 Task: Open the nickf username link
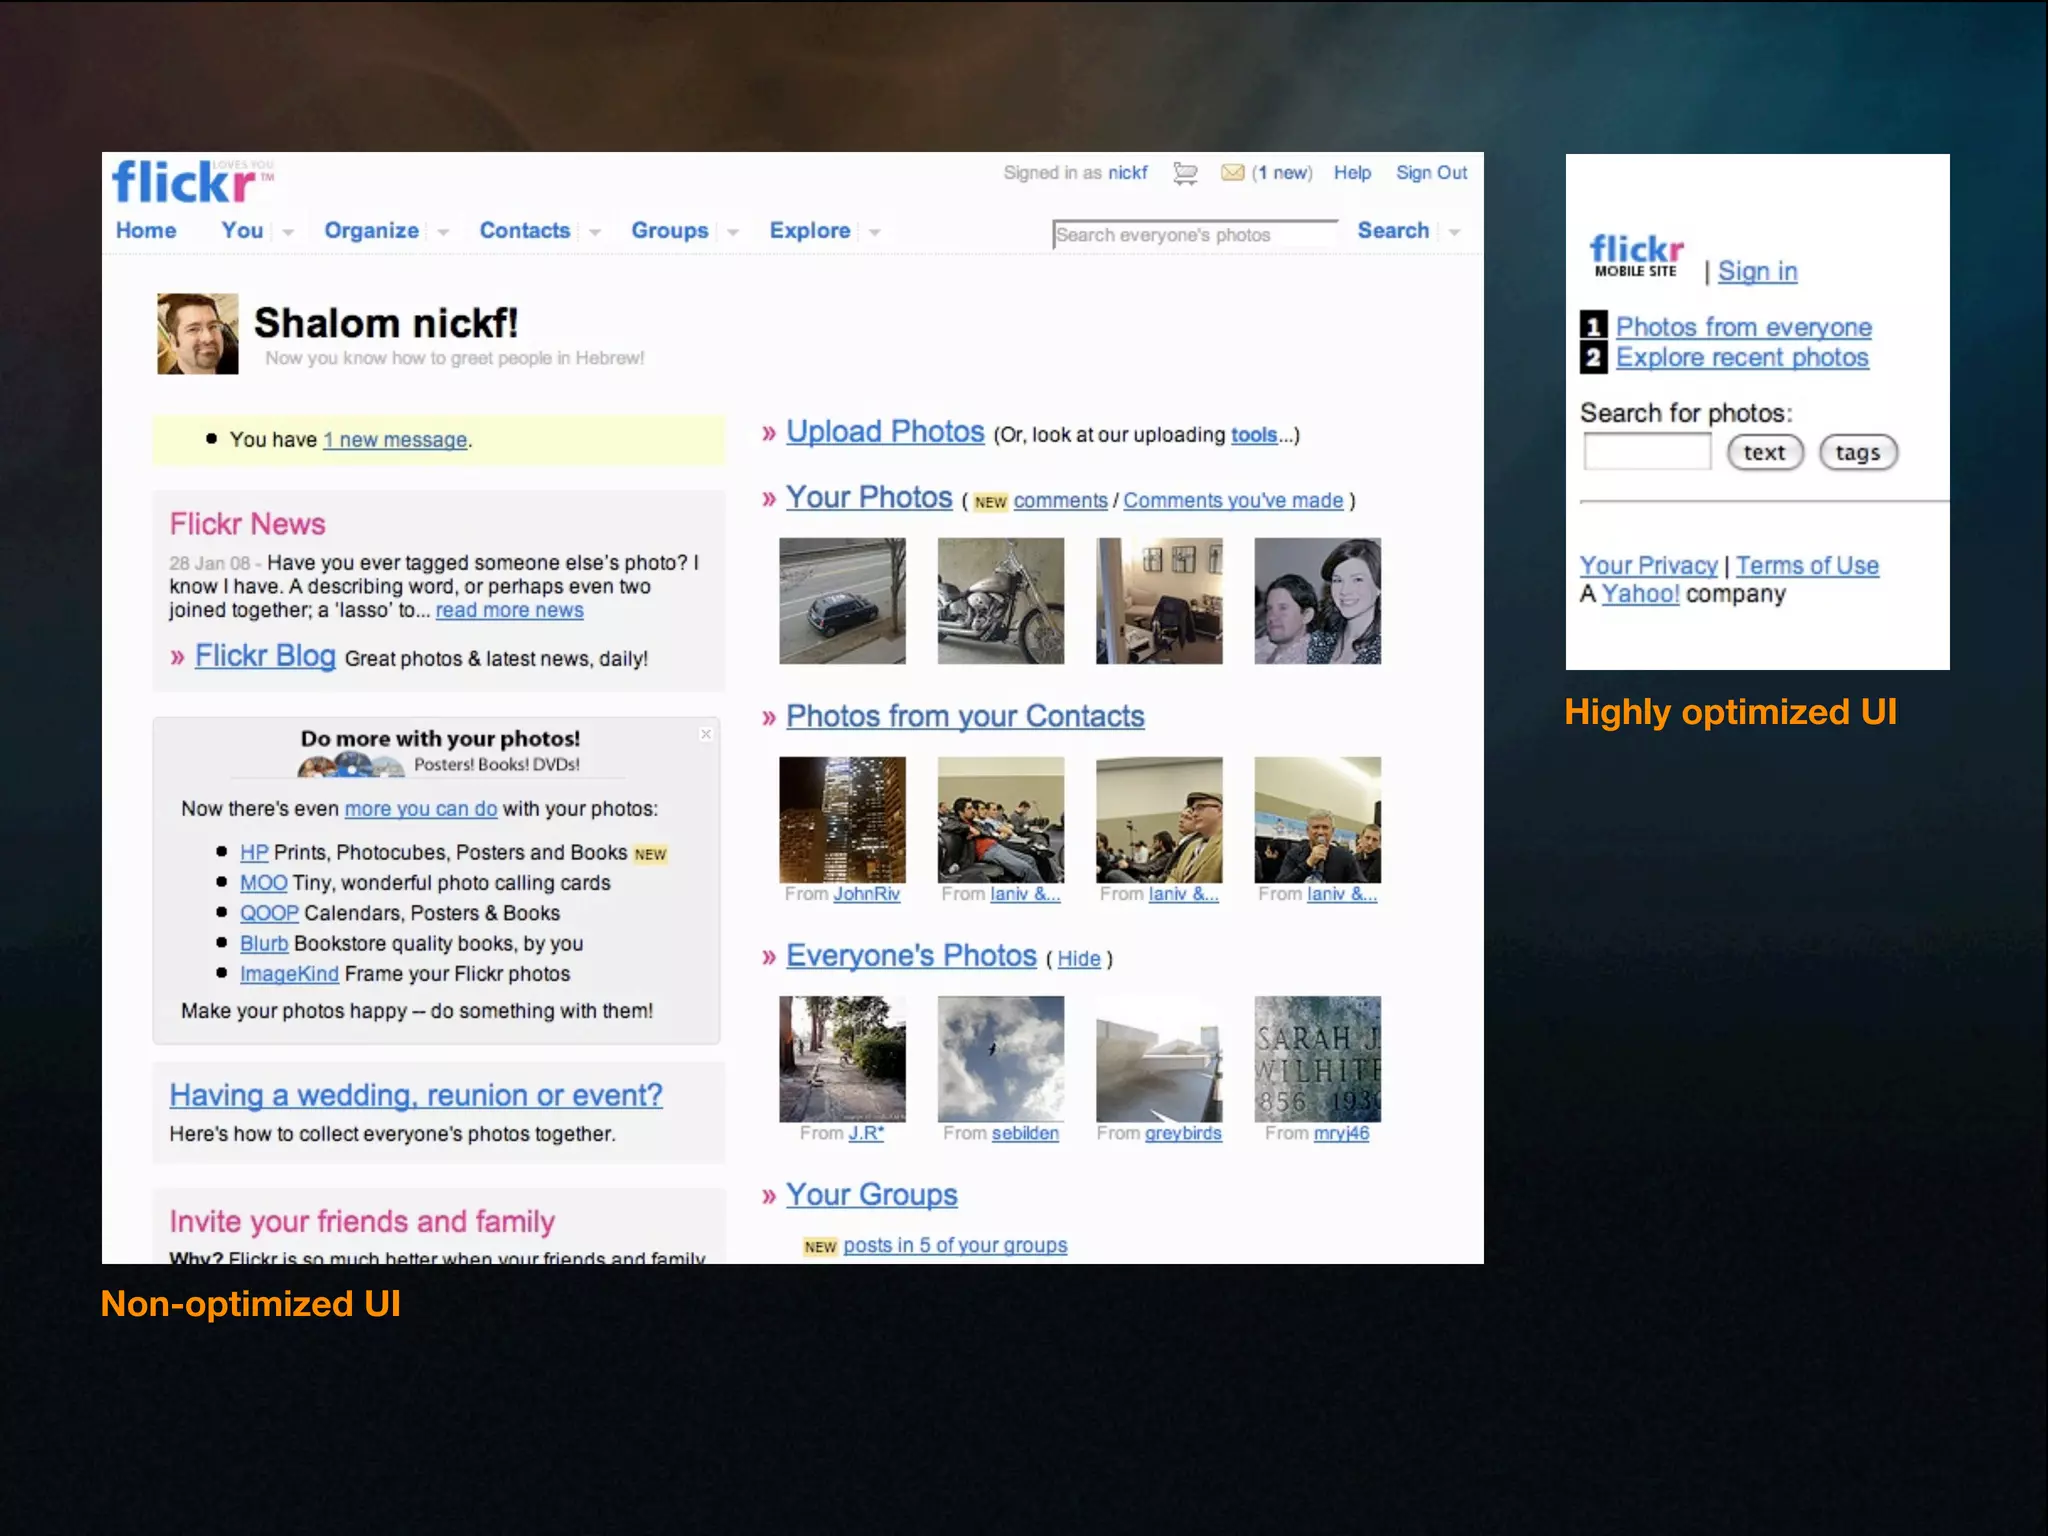[x=1127, y=173]
